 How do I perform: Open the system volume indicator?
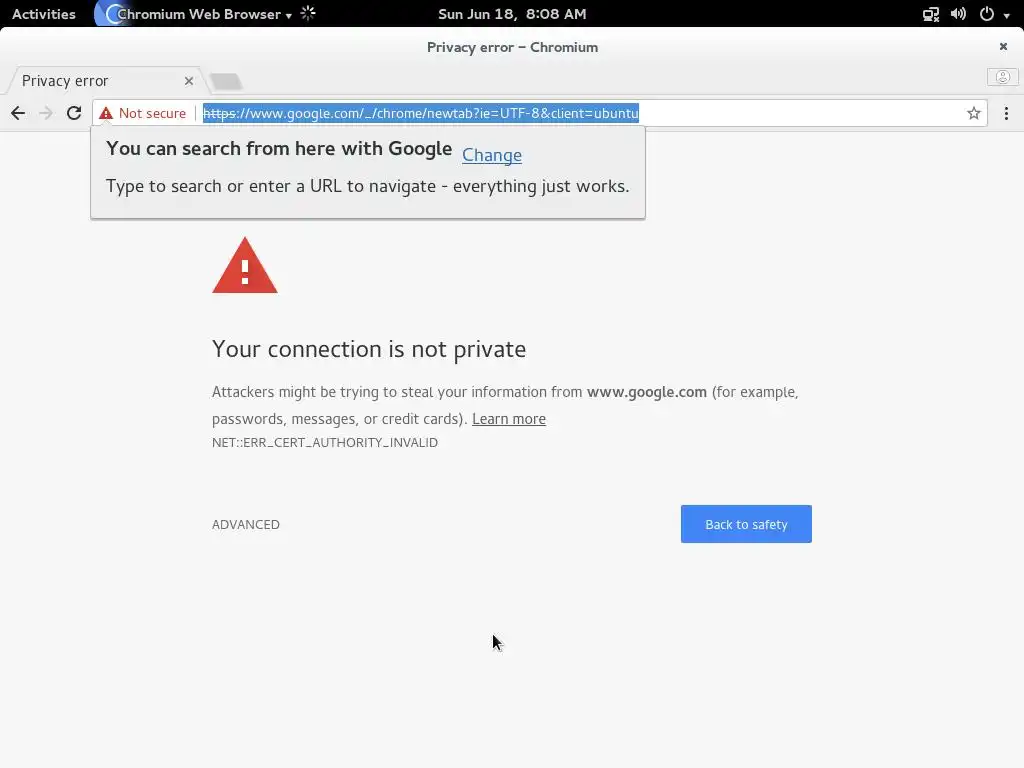[958, 14]
